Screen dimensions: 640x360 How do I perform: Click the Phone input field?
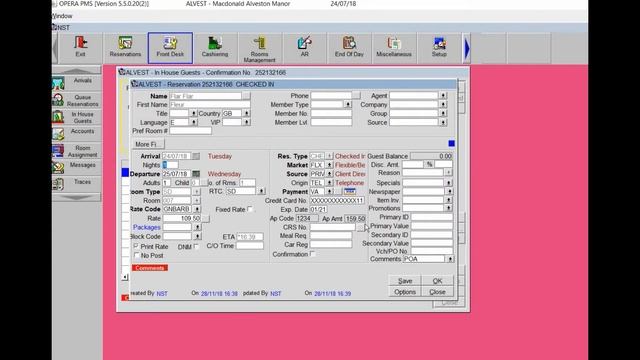(x=331, y=96)
